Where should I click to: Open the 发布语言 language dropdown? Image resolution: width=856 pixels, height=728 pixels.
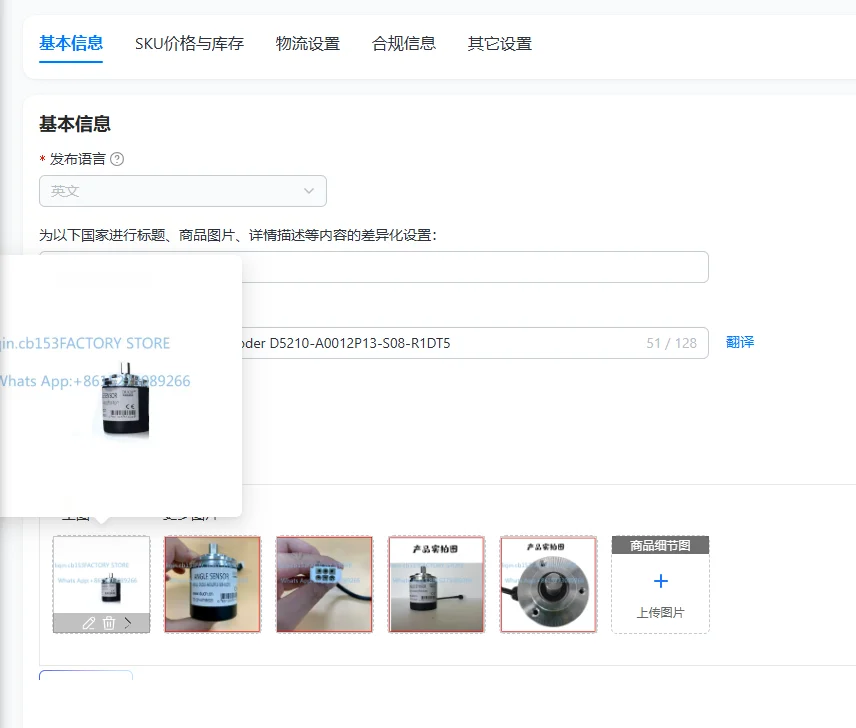[183, 191]
